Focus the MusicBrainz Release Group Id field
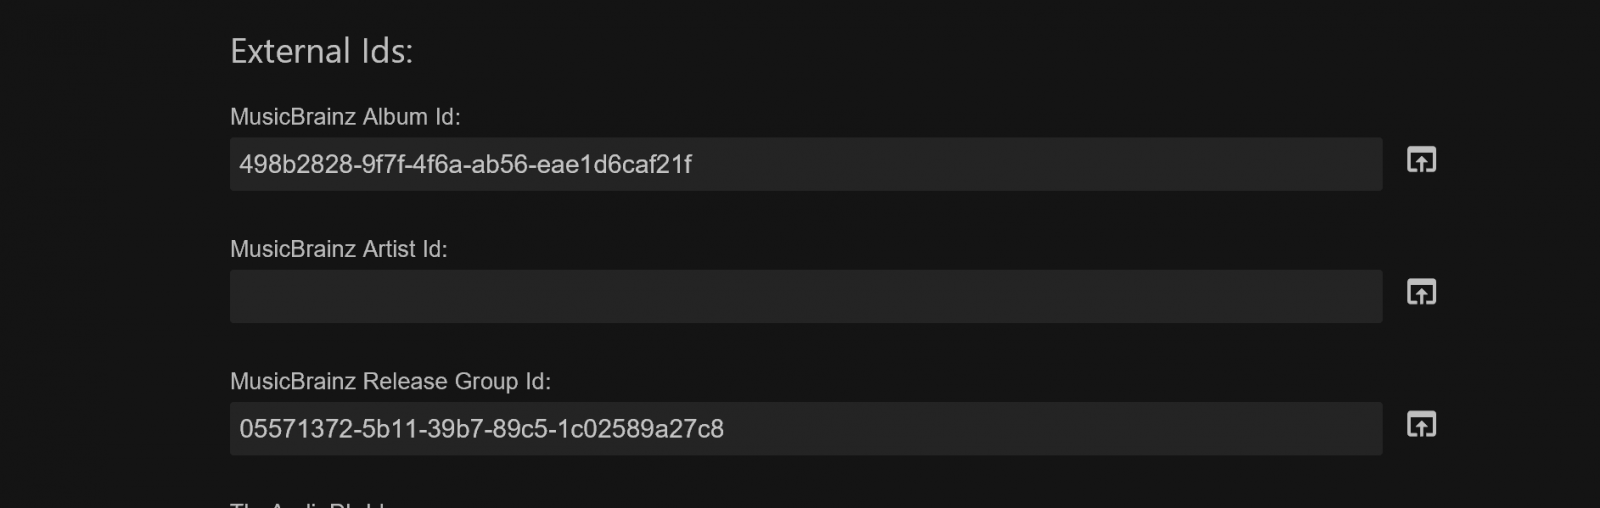The height and width of the screenshot is (508, 1600). click(x=805, y=429)
